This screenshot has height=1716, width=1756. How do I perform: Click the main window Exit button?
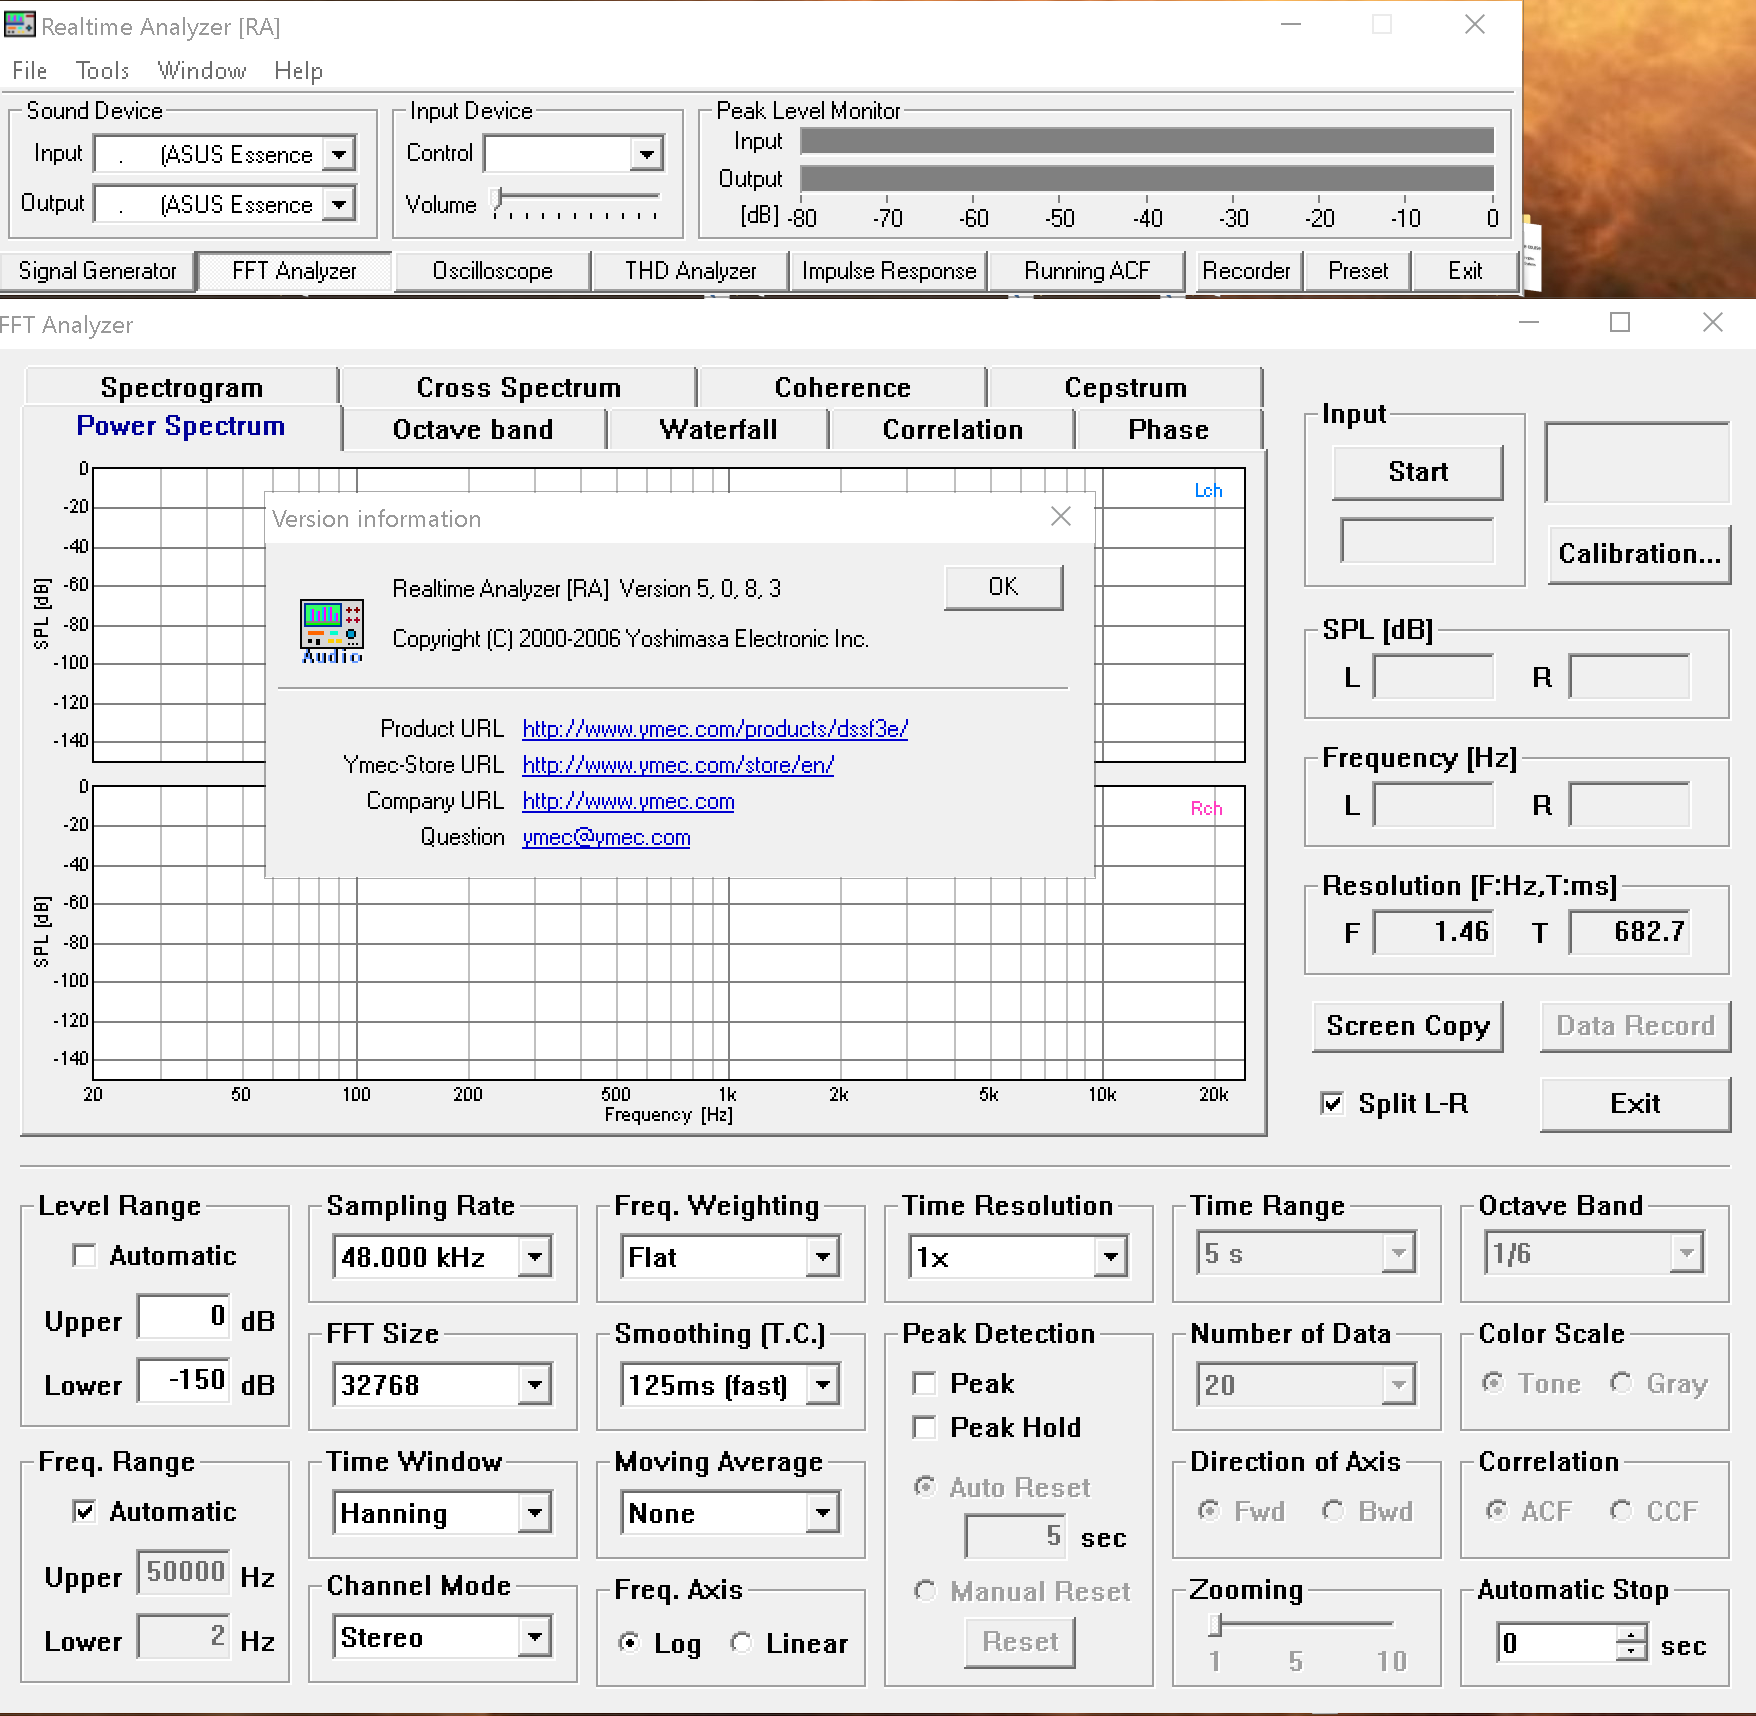[1465, 271]
